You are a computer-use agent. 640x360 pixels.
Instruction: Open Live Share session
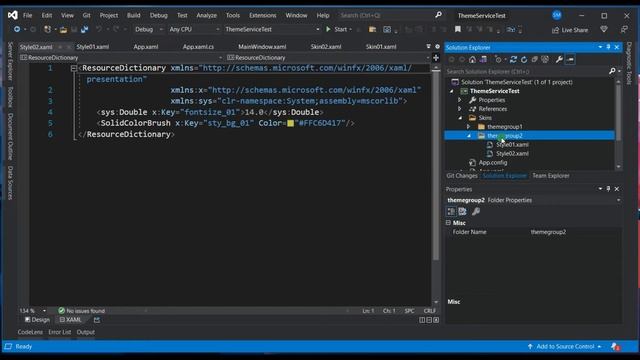tap(570, 30)
